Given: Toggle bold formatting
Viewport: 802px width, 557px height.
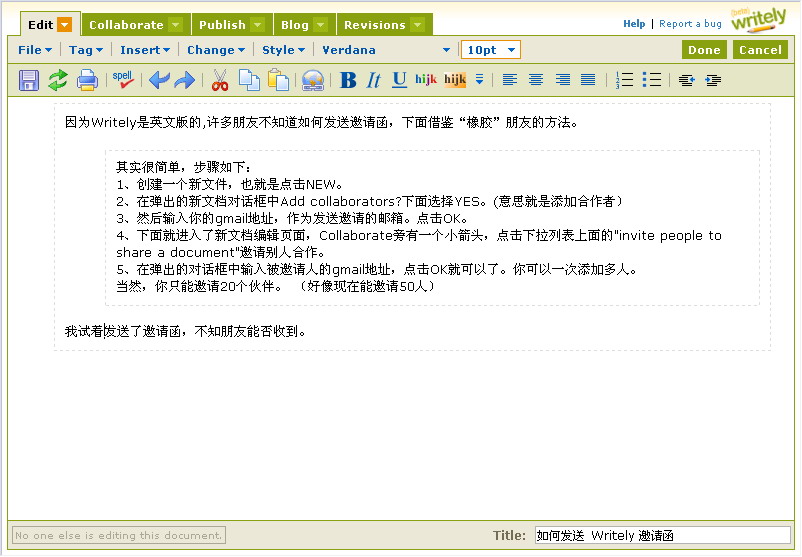Looking at the screenshot, I should (x=348, y=80).
